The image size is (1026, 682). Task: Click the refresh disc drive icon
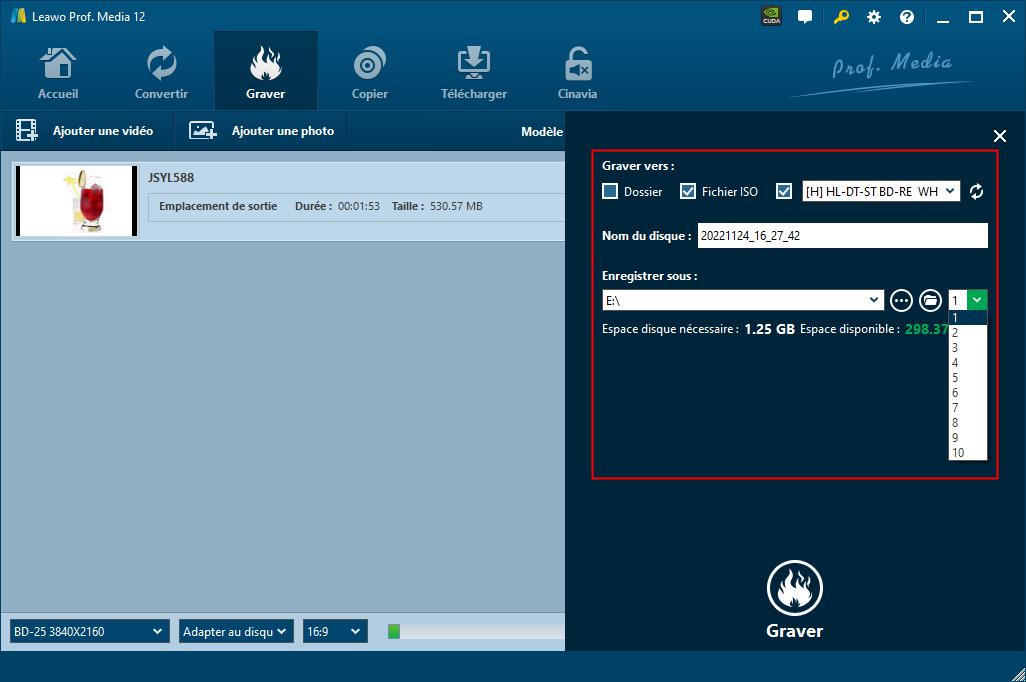976,191
